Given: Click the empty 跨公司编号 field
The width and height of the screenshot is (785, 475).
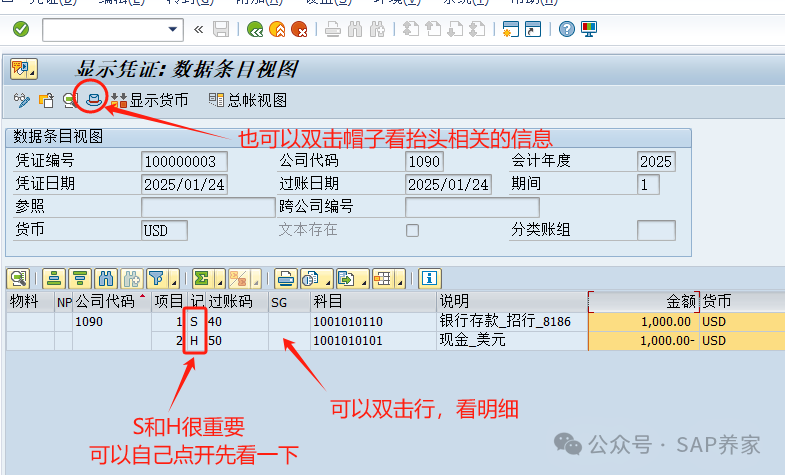Looking at the screenshot, I should (x=472, y=207).
